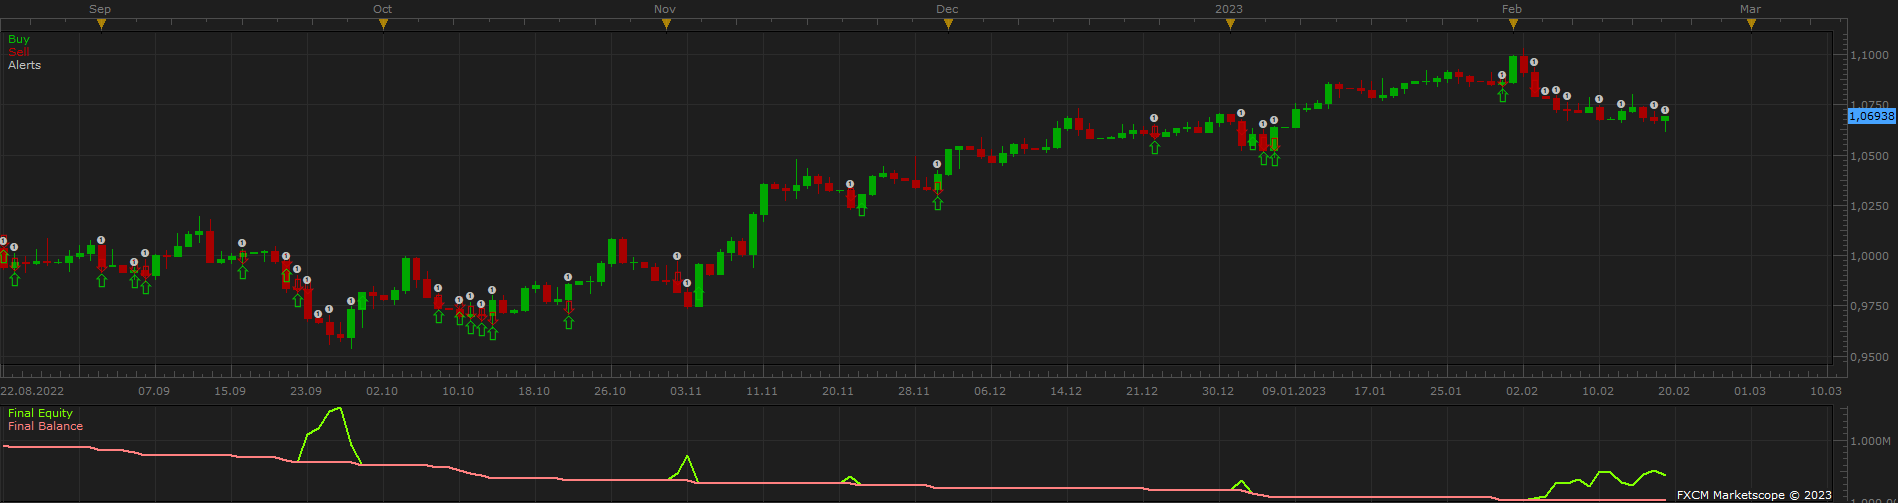
Task: Click the 22.08.2022 date label
Action: pyautogui.click(x=32, y=391)
